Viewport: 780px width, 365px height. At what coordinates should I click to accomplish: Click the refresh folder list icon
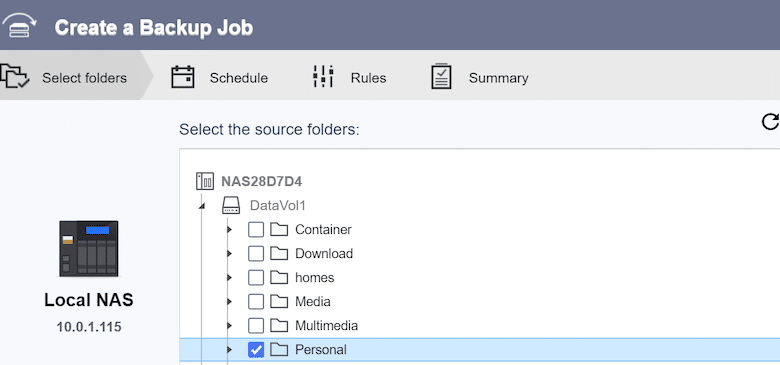point(771,121)
